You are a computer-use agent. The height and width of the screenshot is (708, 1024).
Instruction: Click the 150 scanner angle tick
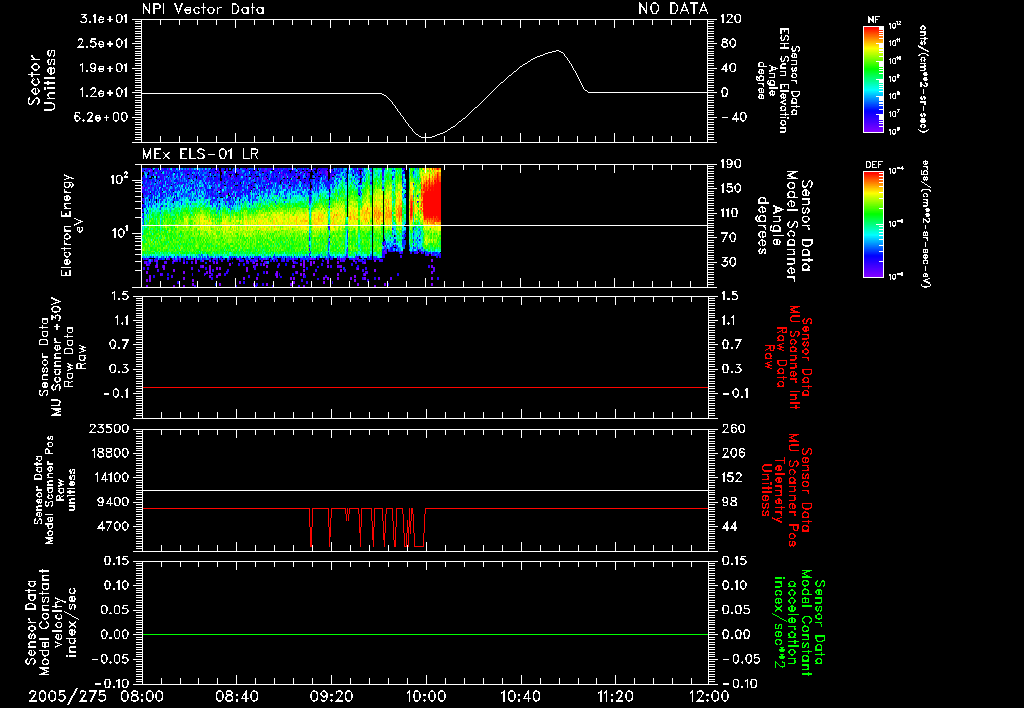pos(731,188)
